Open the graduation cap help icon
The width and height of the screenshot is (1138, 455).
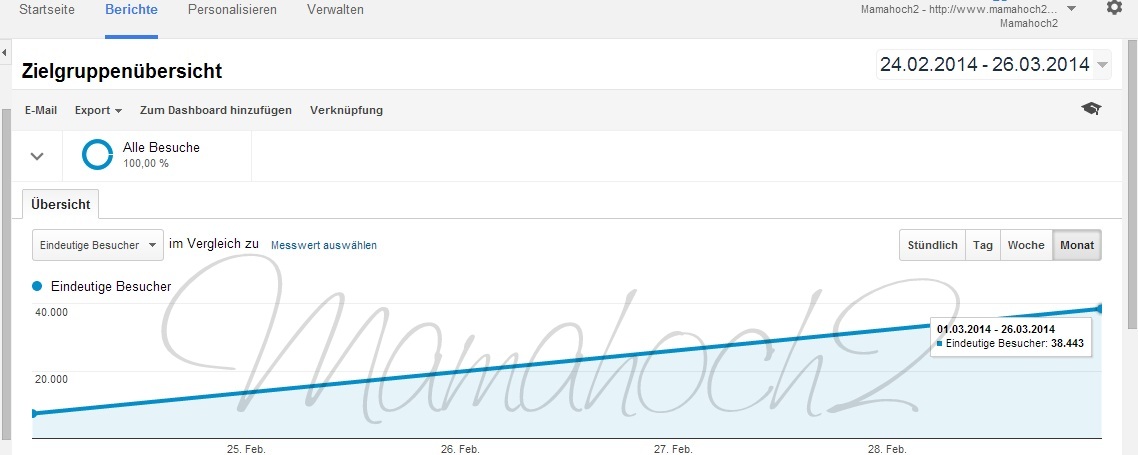(x=1091, y=109)
